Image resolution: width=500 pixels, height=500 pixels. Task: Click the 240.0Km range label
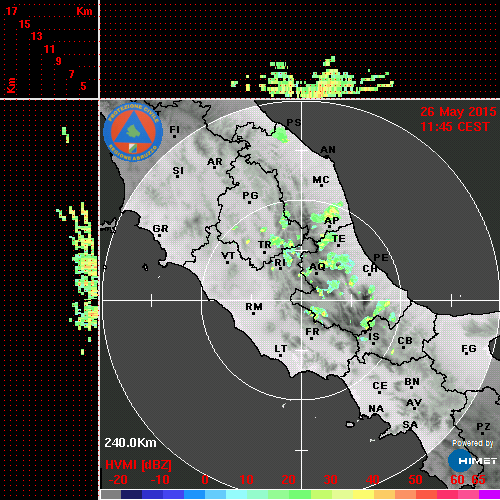click(130, 443)
